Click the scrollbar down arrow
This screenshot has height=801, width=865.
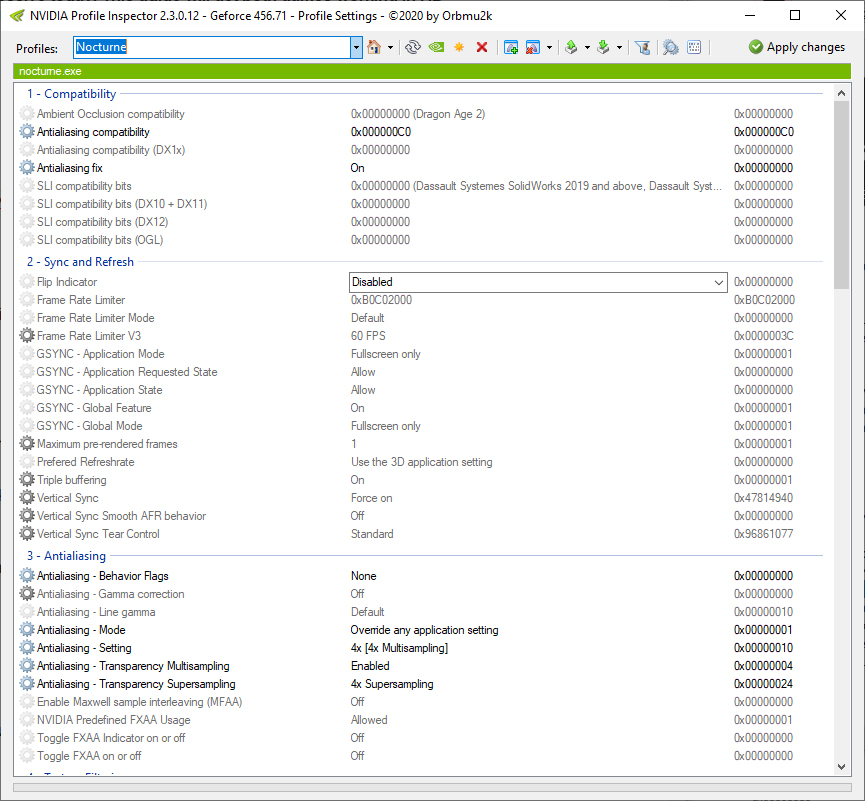841,766
